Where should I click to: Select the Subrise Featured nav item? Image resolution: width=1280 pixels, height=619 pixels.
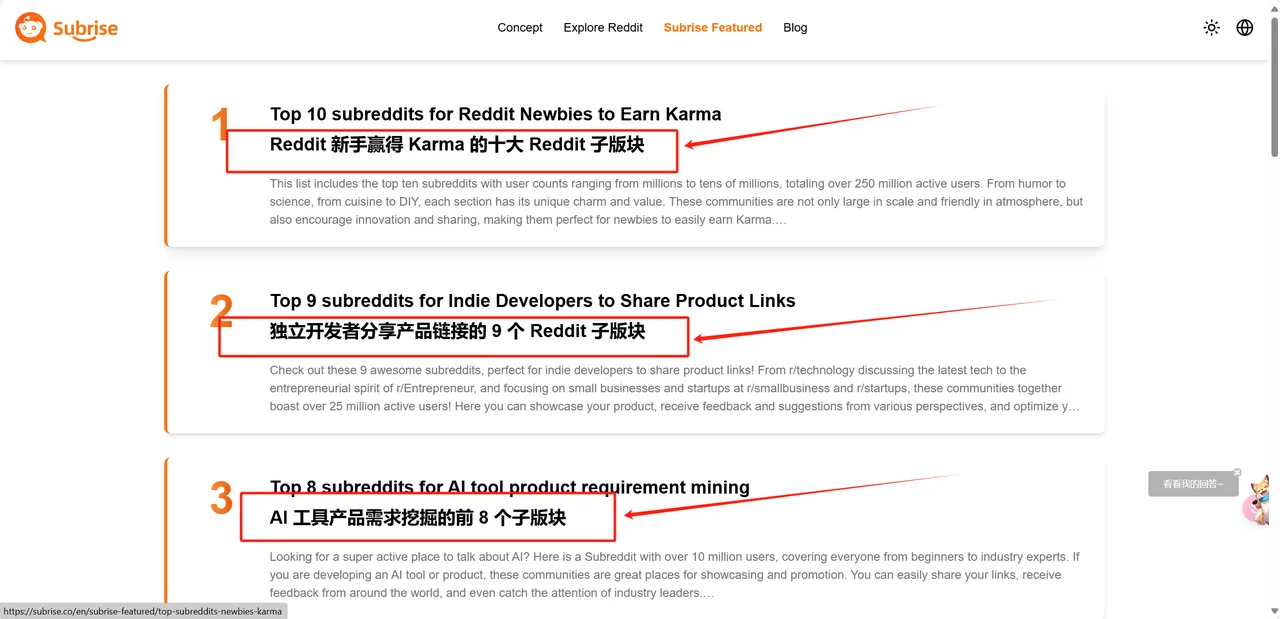coord(713,28)
